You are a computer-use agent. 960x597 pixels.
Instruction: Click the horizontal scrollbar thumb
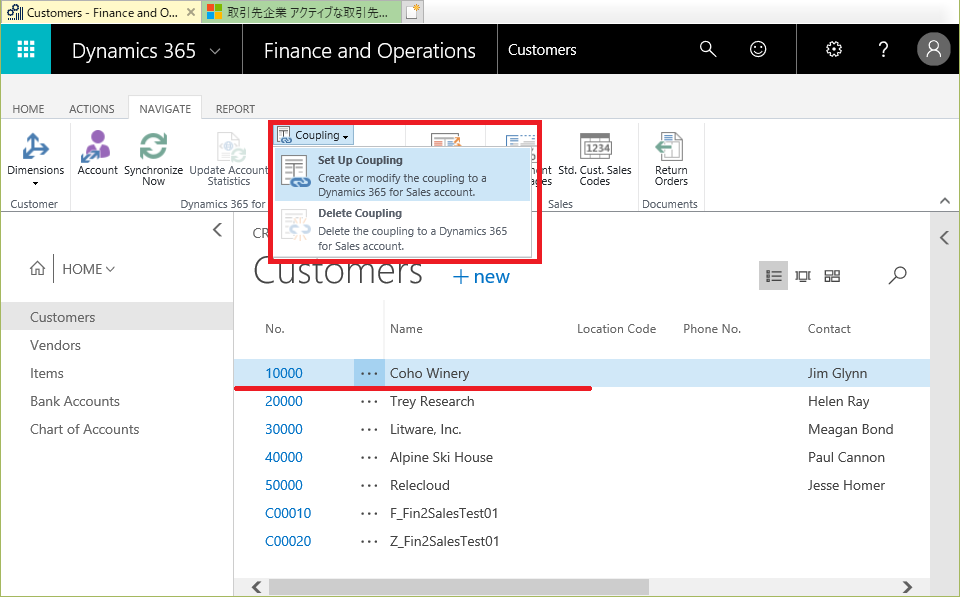pos(458,587)
